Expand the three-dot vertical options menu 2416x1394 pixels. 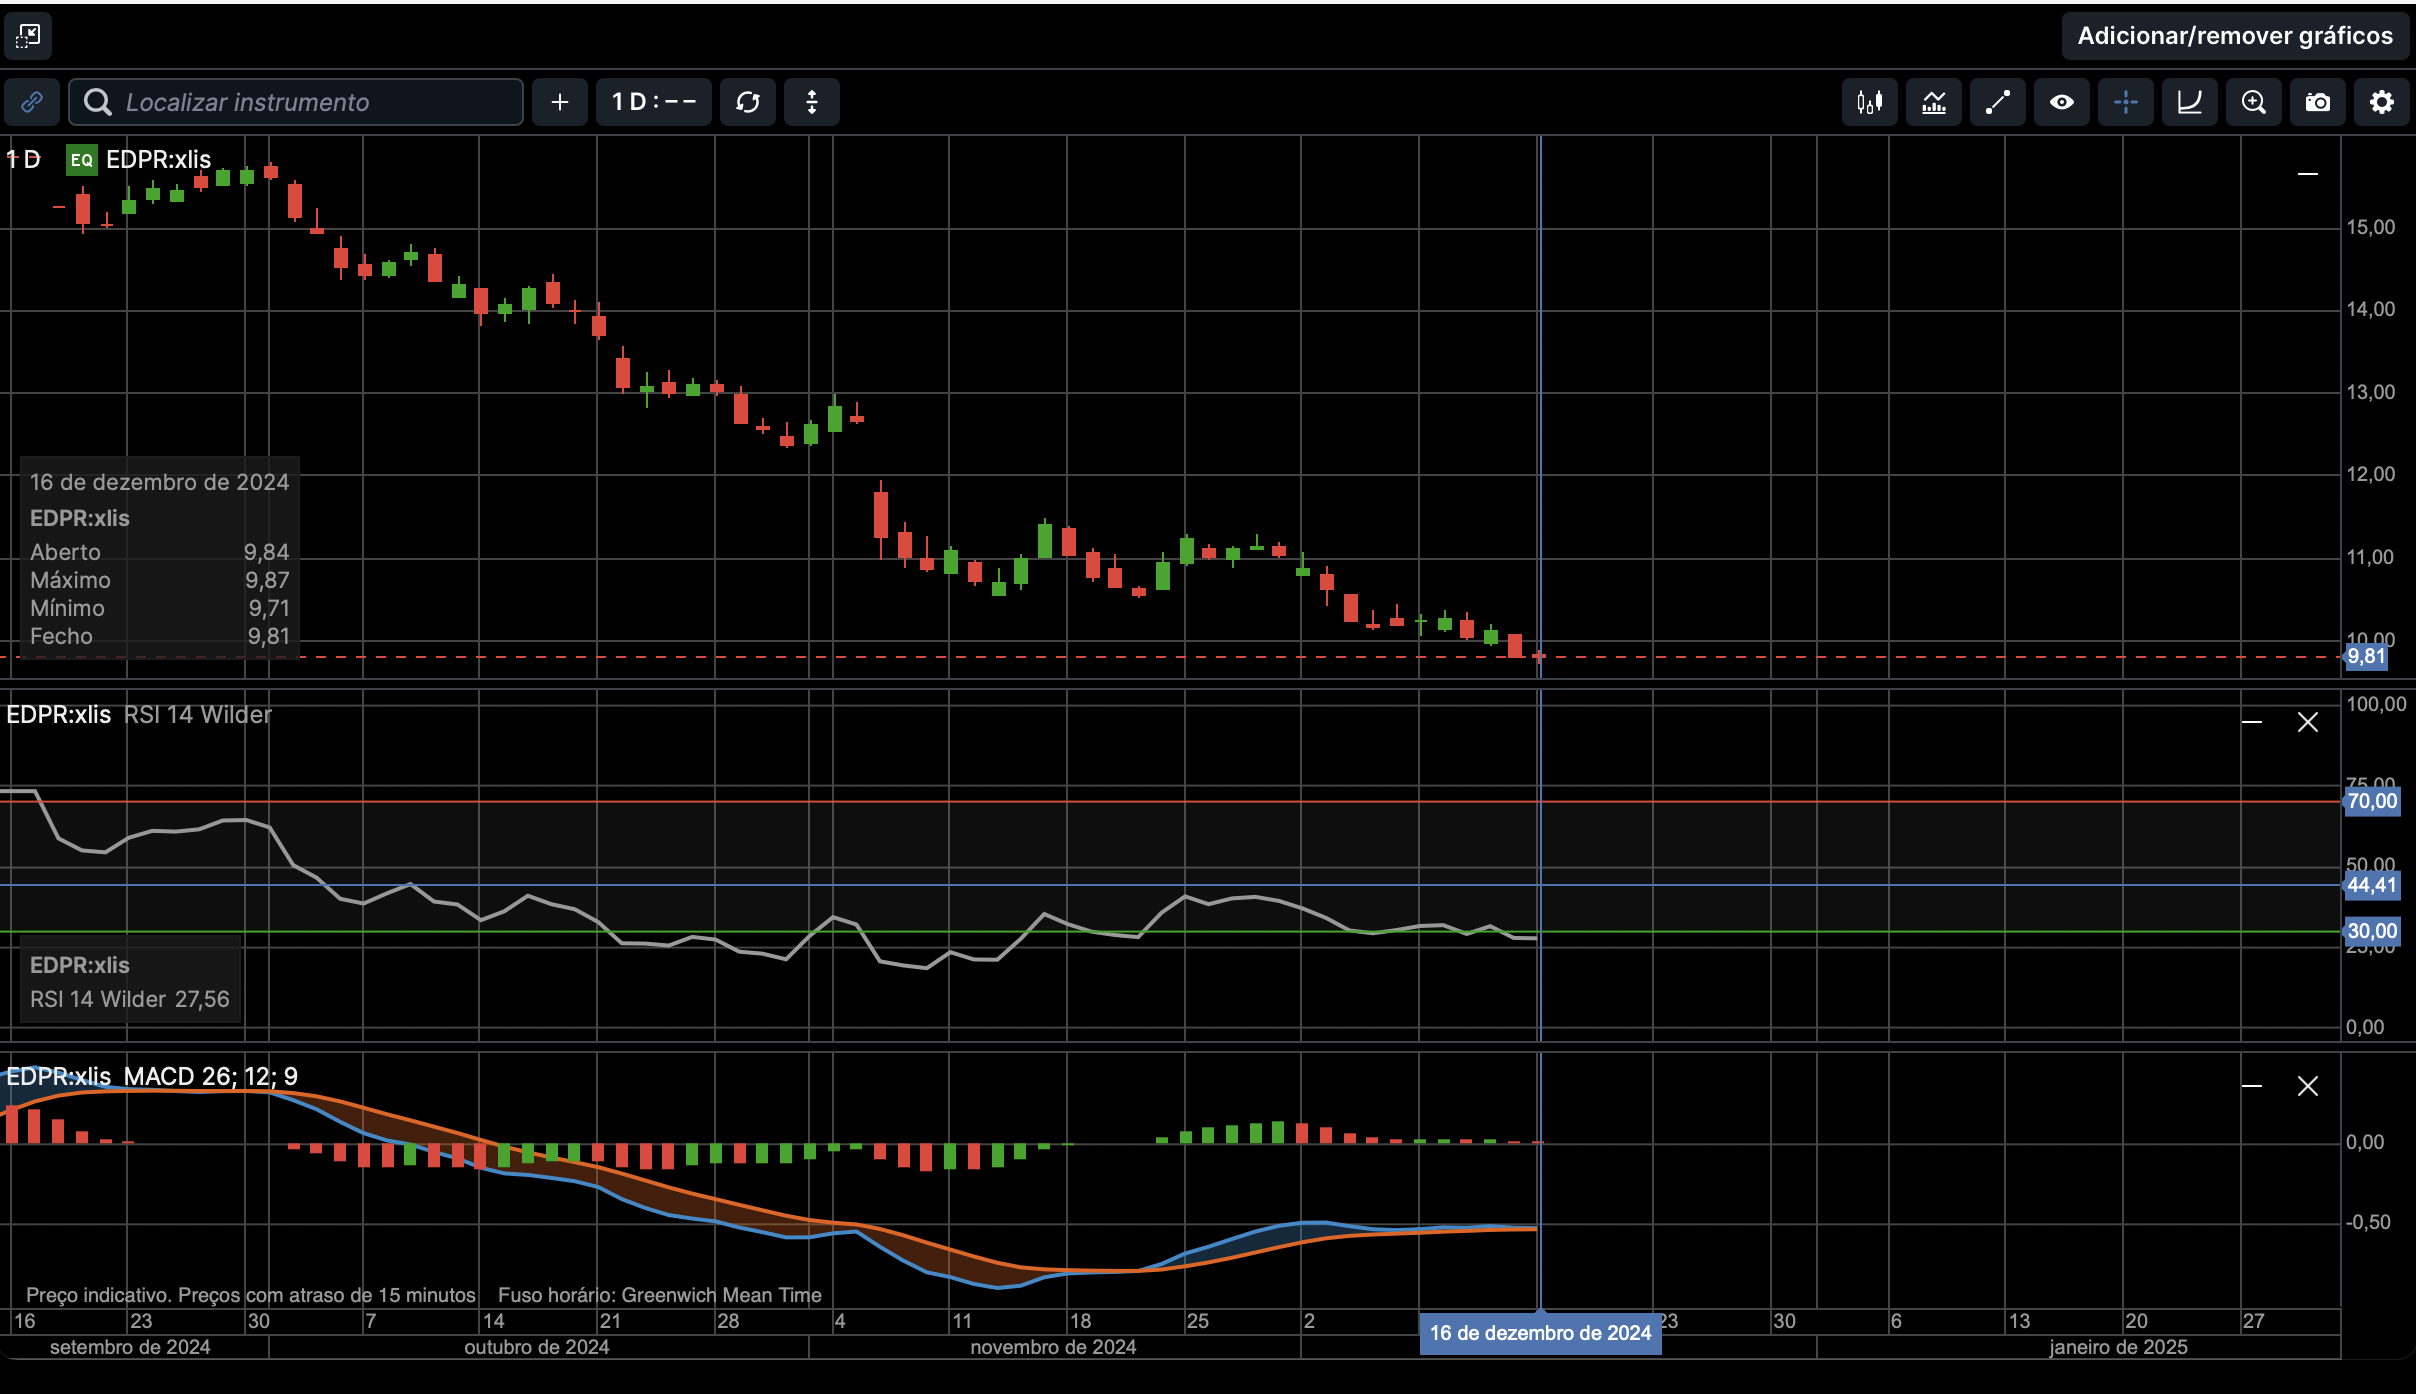(811, 102)
